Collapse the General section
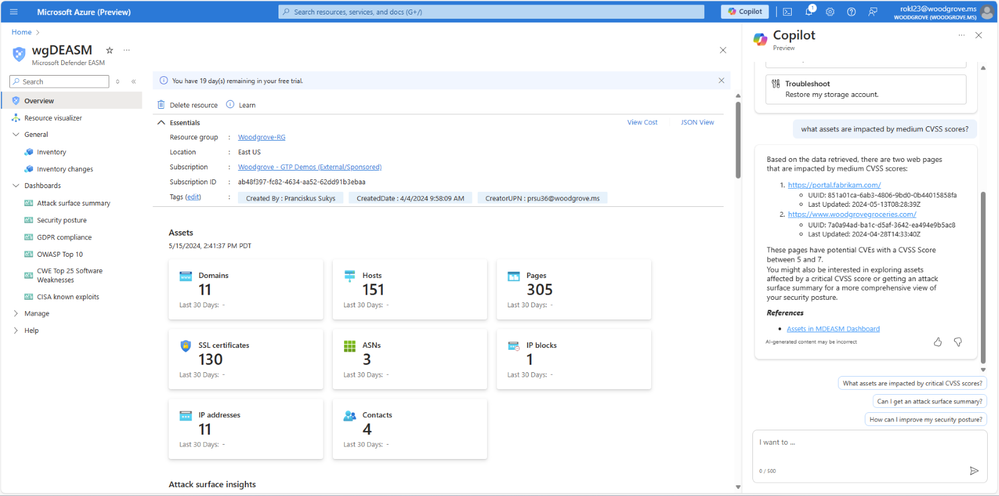 coord(16,134)
